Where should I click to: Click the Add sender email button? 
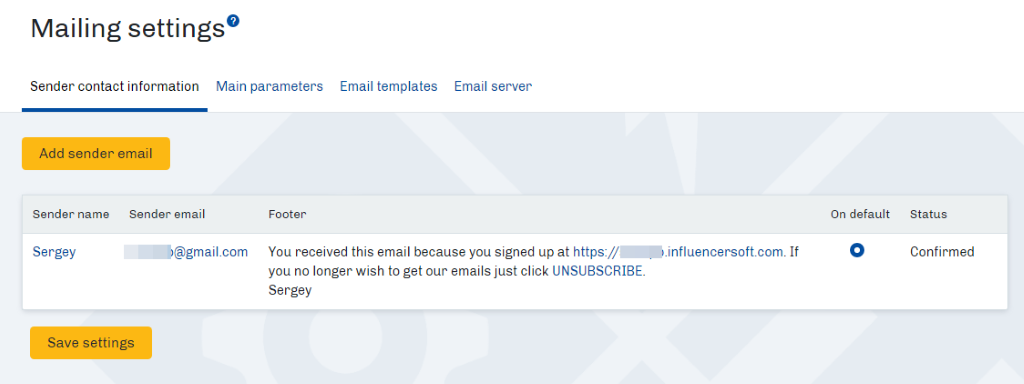(96, 153)
